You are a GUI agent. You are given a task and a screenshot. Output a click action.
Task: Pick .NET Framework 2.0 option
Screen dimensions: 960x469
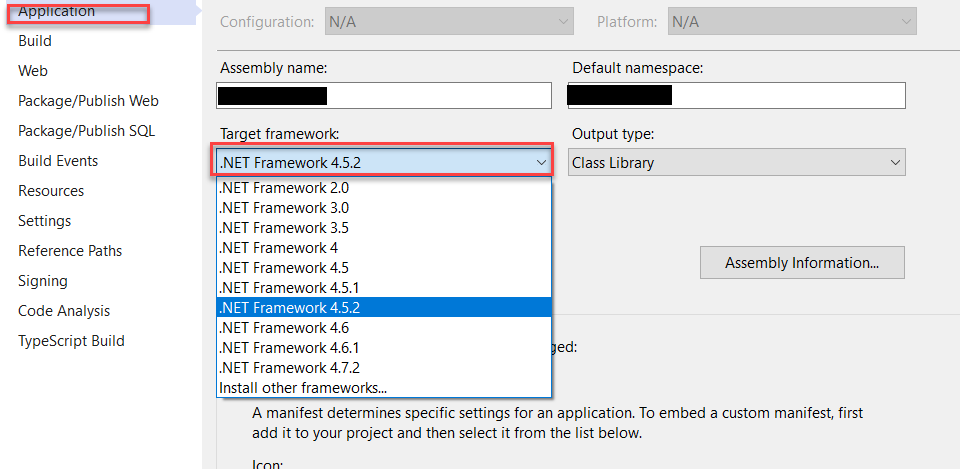pyautogui.click(x=284, y=188)
